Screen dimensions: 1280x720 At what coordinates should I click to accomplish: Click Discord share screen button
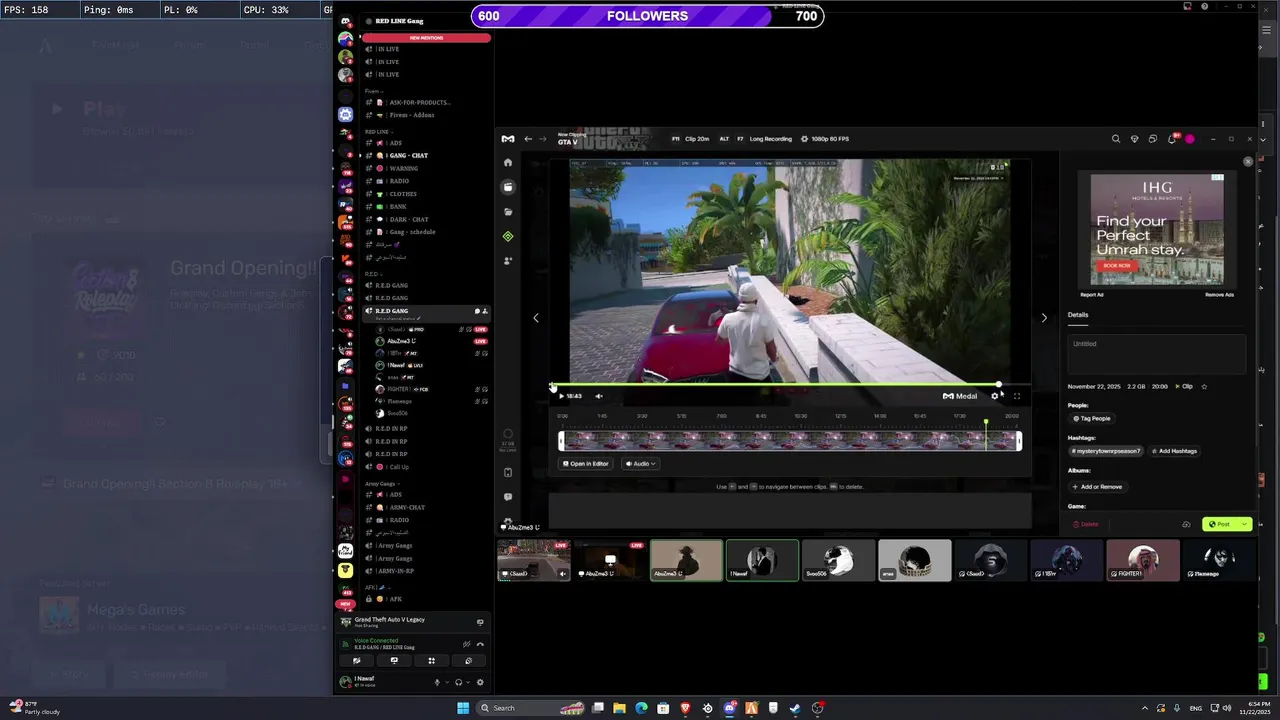(x=394, y=661)
